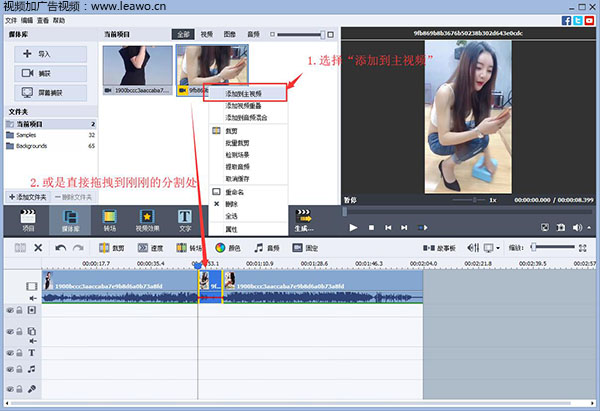Open the 视频效果 (Video effects) star tab
The height and width of the screenshot is (411, 600).
coord(147,220)
